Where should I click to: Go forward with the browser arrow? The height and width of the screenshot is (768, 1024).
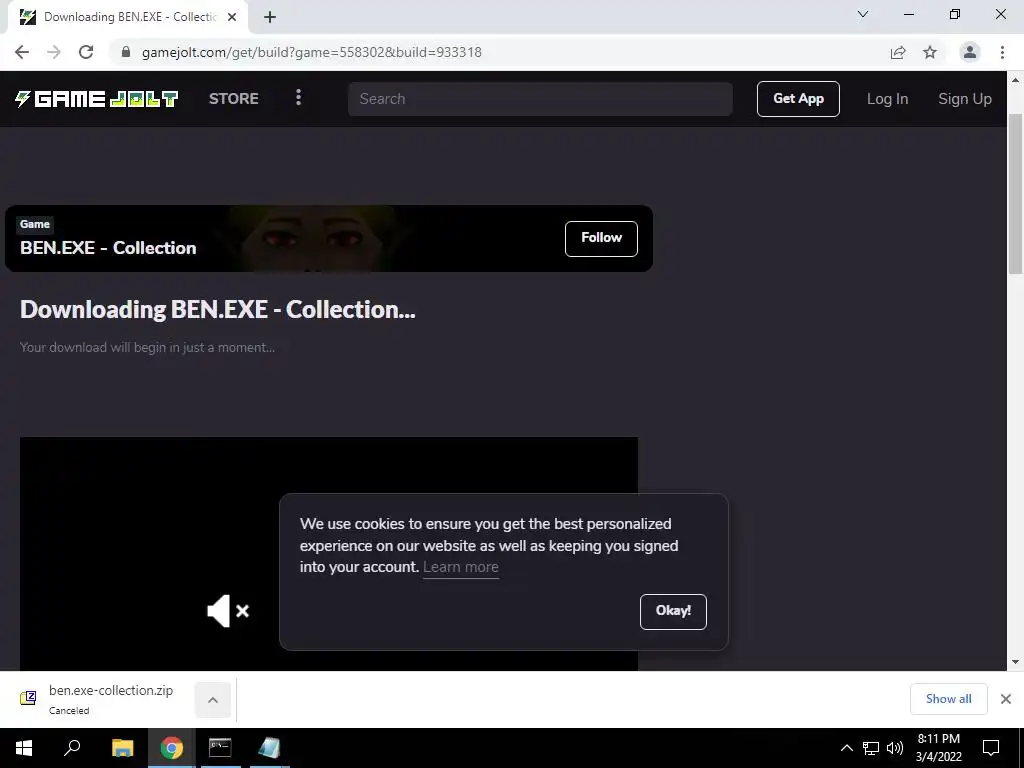coord(54,52)
